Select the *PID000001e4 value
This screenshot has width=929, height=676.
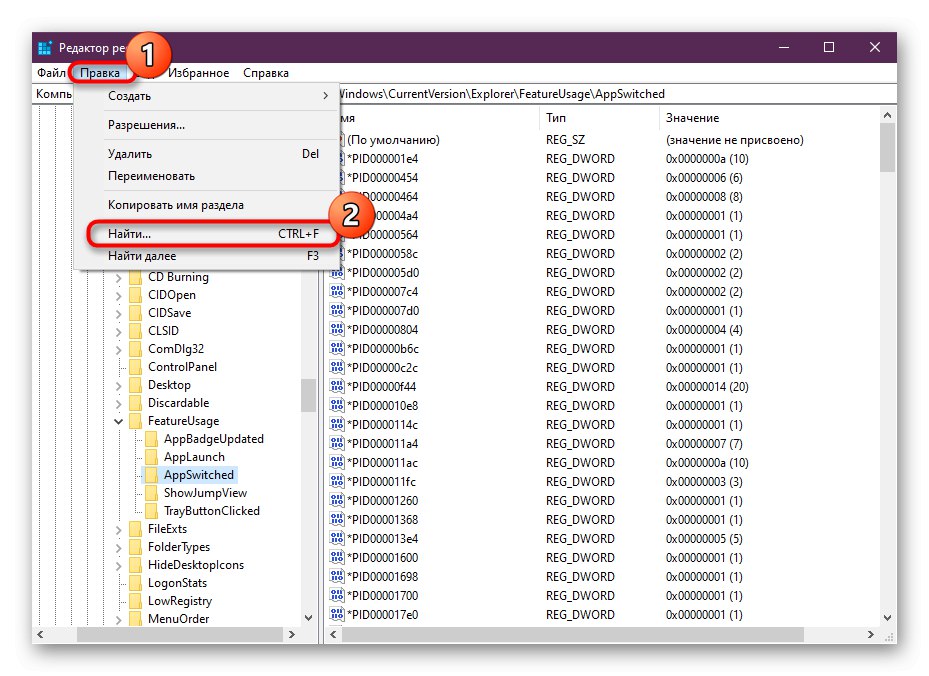click(383, 159)
